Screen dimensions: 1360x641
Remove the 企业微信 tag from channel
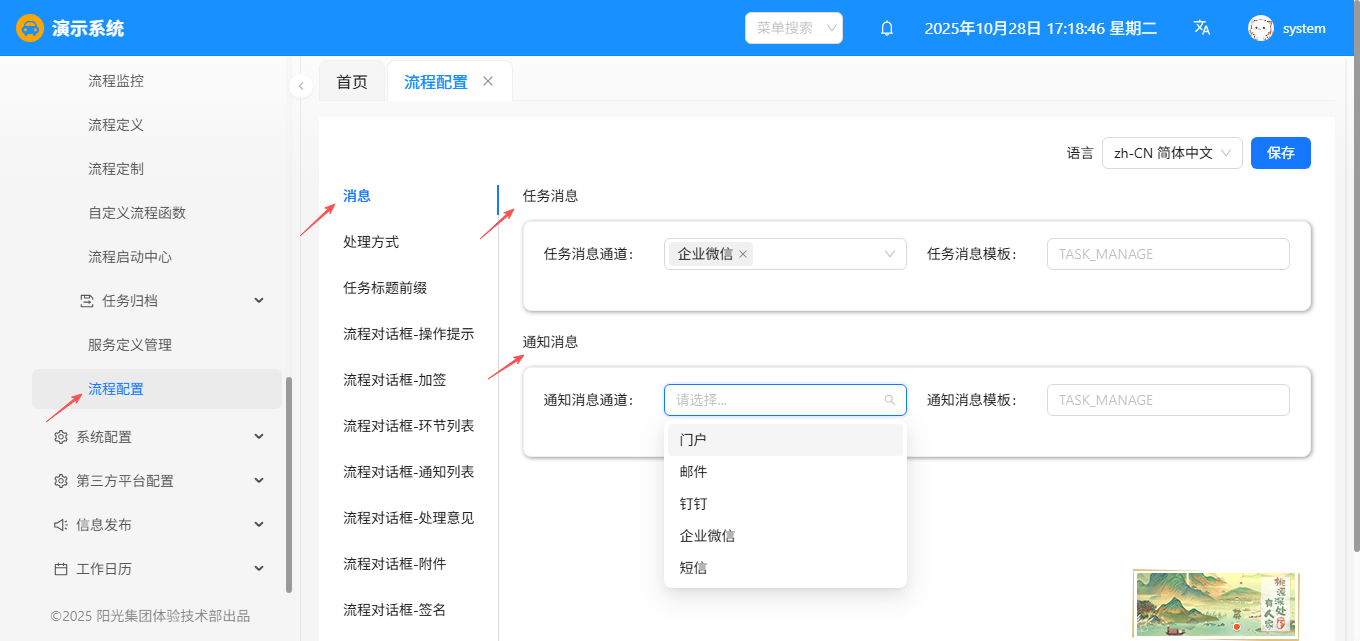(743, 254)
